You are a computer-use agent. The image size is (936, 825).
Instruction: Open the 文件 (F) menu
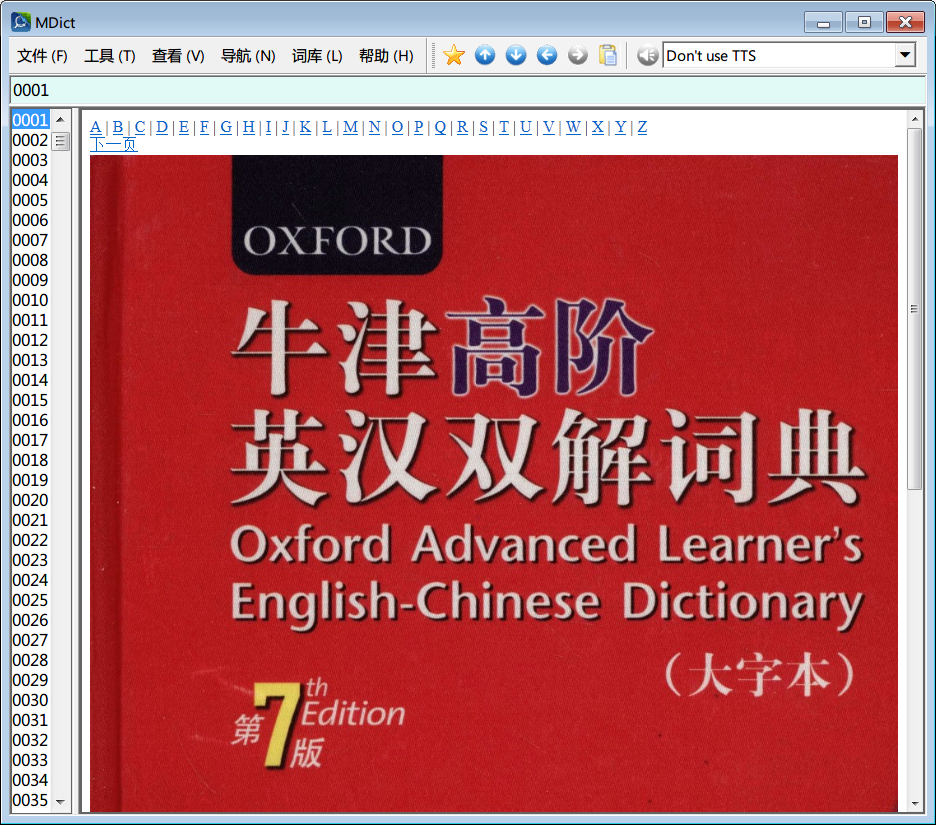pos(42,56)
